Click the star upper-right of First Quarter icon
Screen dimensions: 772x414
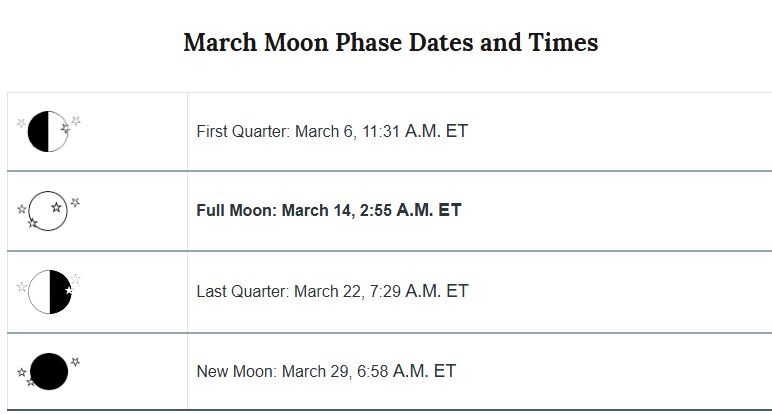coord(76,120)
